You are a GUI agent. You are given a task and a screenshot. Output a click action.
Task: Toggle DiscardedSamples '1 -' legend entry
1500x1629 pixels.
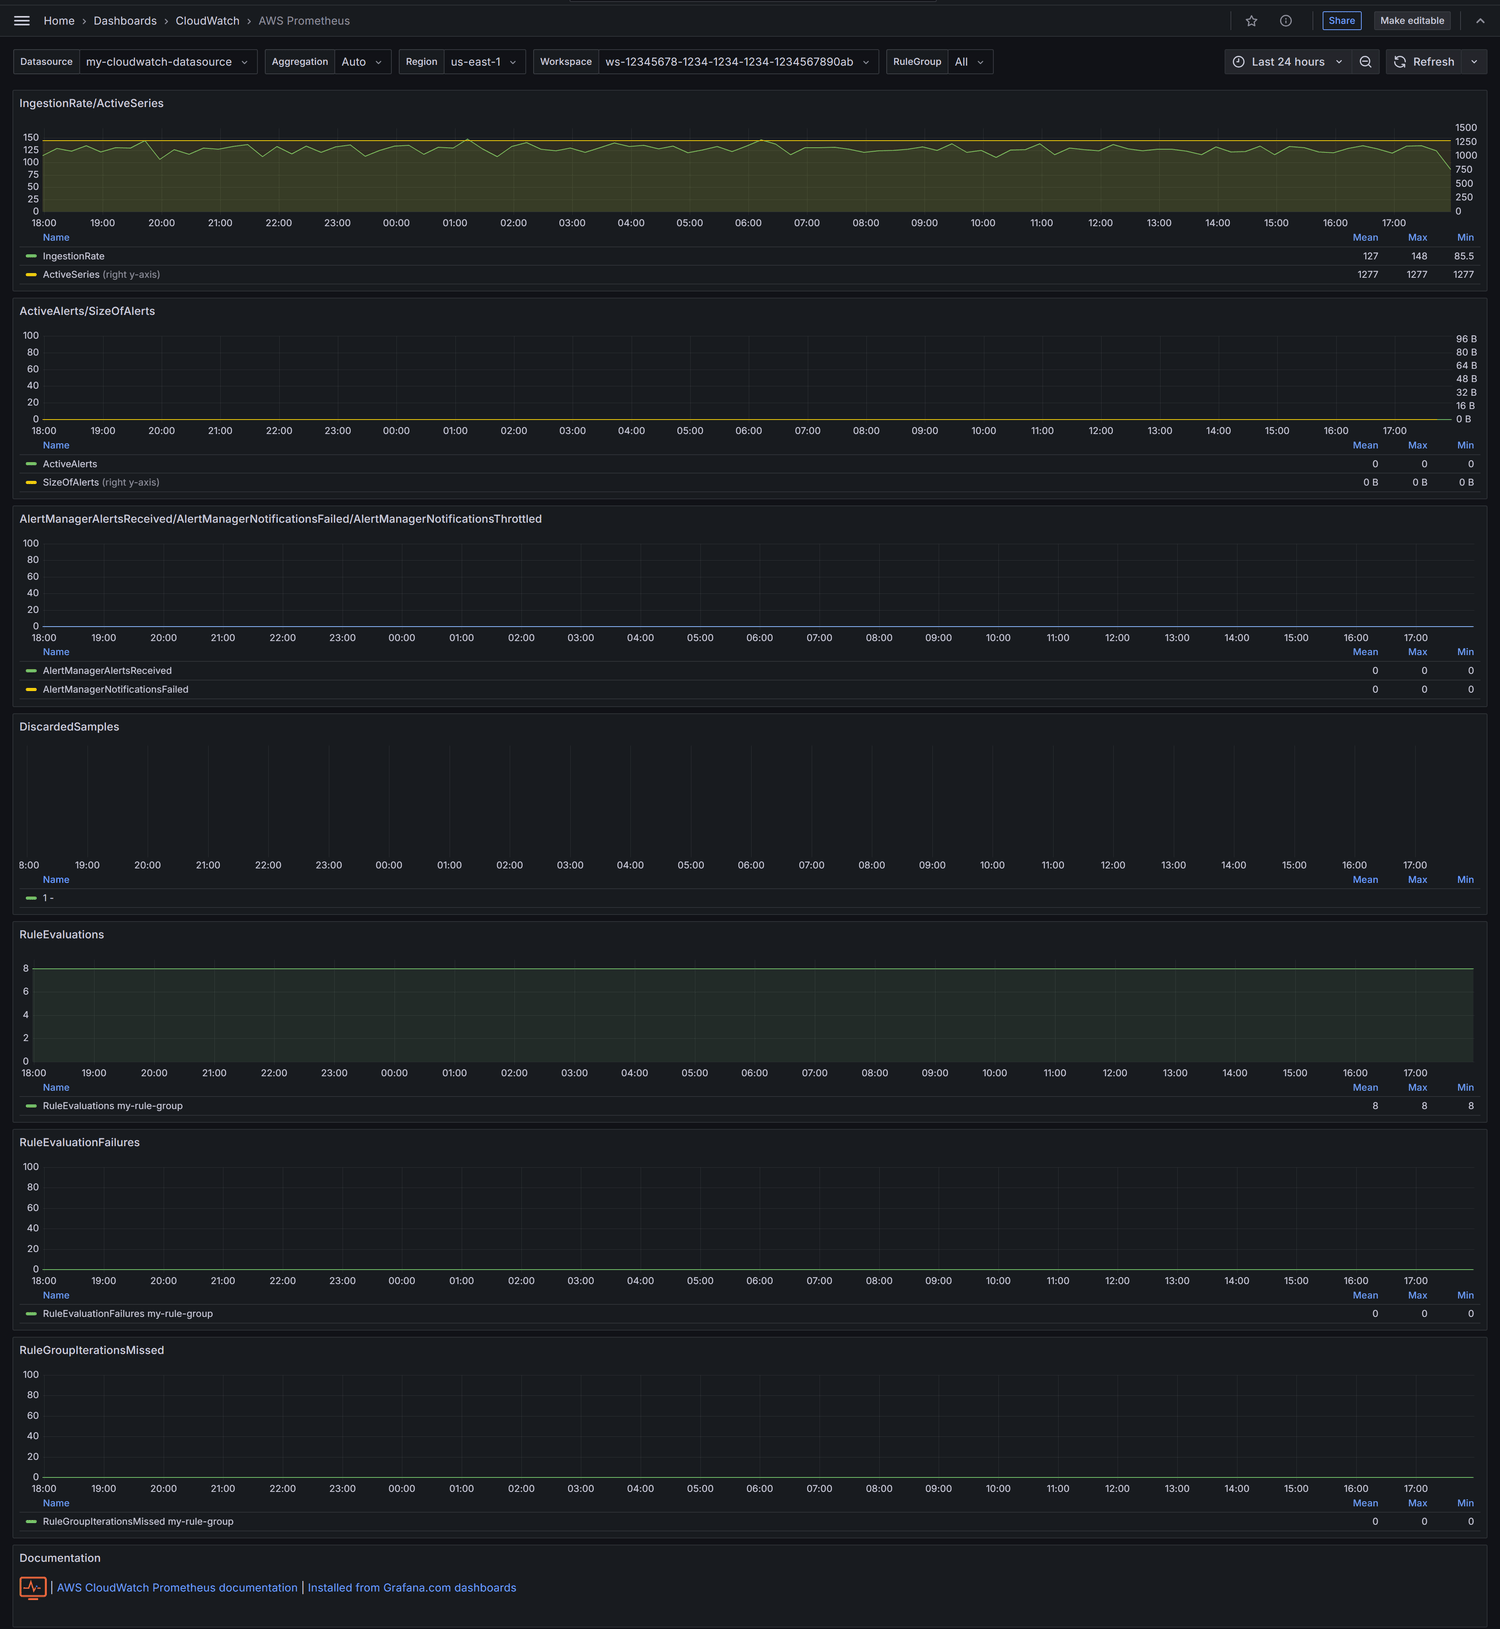(x=48, y=898)
